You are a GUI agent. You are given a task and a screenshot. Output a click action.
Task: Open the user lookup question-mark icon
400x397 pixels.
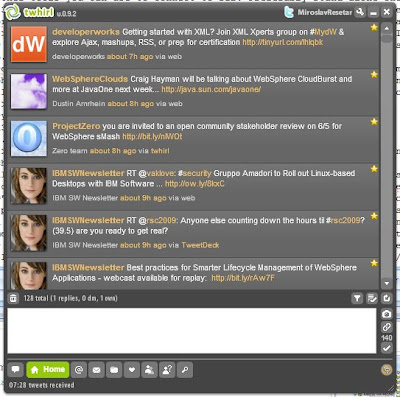(x=167, y=370)
